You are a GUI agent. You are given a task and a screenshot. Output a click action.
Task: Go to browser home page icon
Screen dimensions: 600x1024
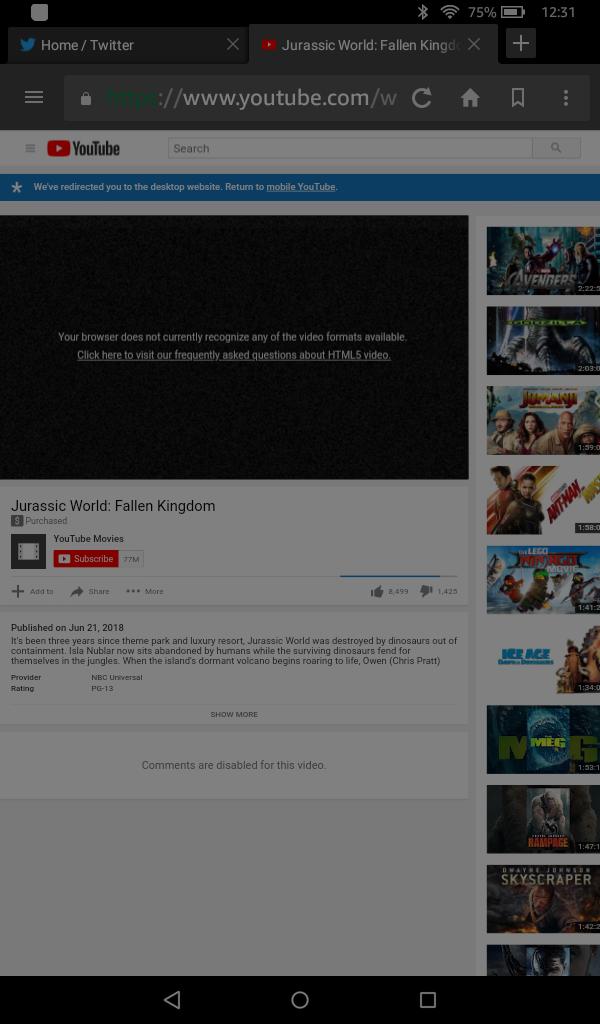pyautogui.click(x=470, y=98)
